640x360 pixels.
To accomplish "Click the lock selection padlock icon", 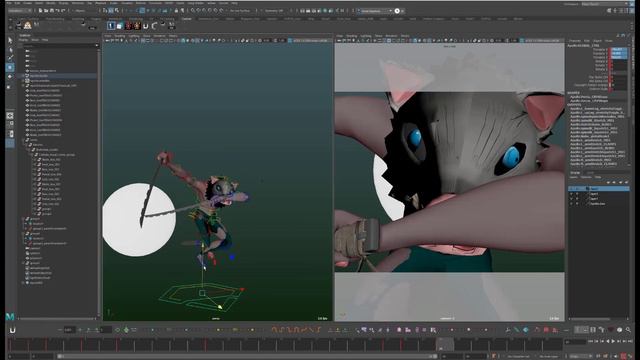I will pyautogui.click(x=176, y=11).
